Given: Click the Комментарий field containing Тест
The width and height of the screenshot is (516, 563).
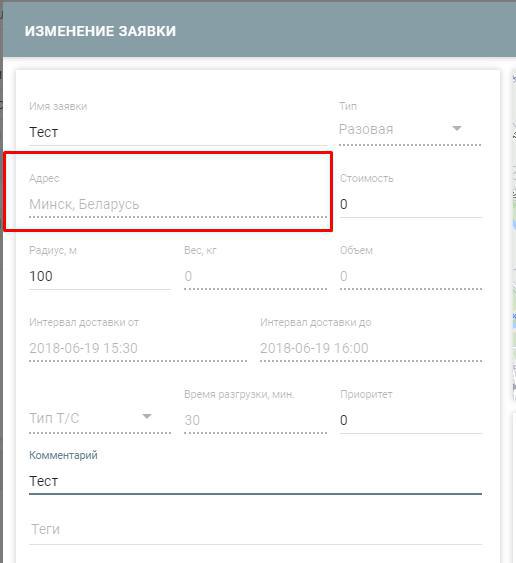Looking at the screenshot, I should pyautogui.click(x=255, y=481).
